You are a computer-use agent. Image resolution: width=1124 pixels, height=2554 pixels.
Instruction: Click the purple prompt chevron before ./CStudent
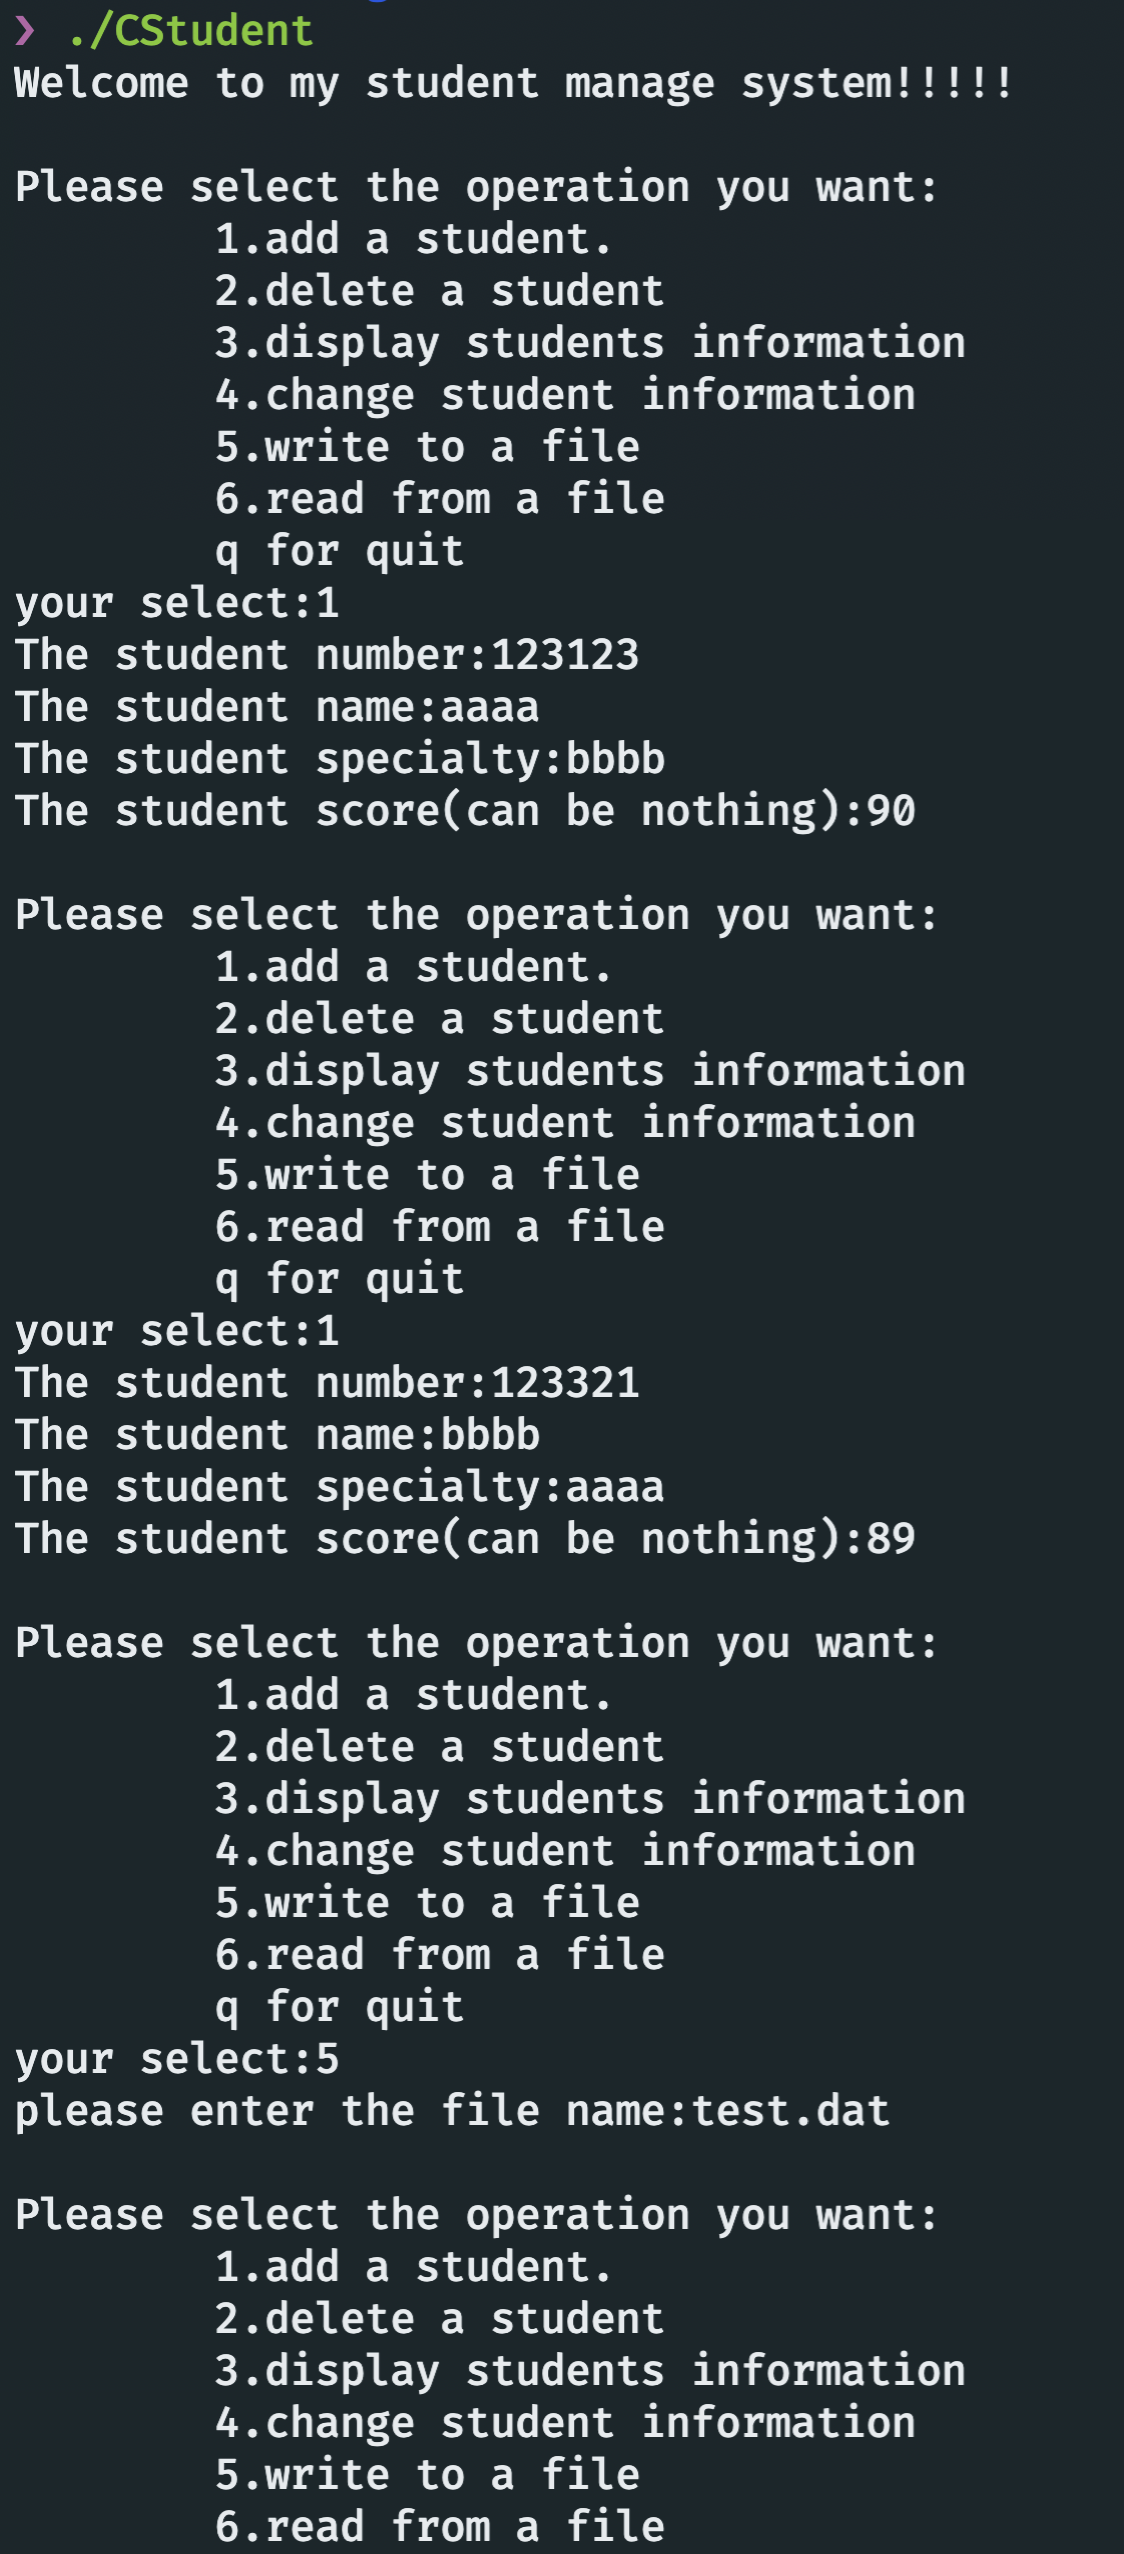pyautogui.click(x=25, y=31)
